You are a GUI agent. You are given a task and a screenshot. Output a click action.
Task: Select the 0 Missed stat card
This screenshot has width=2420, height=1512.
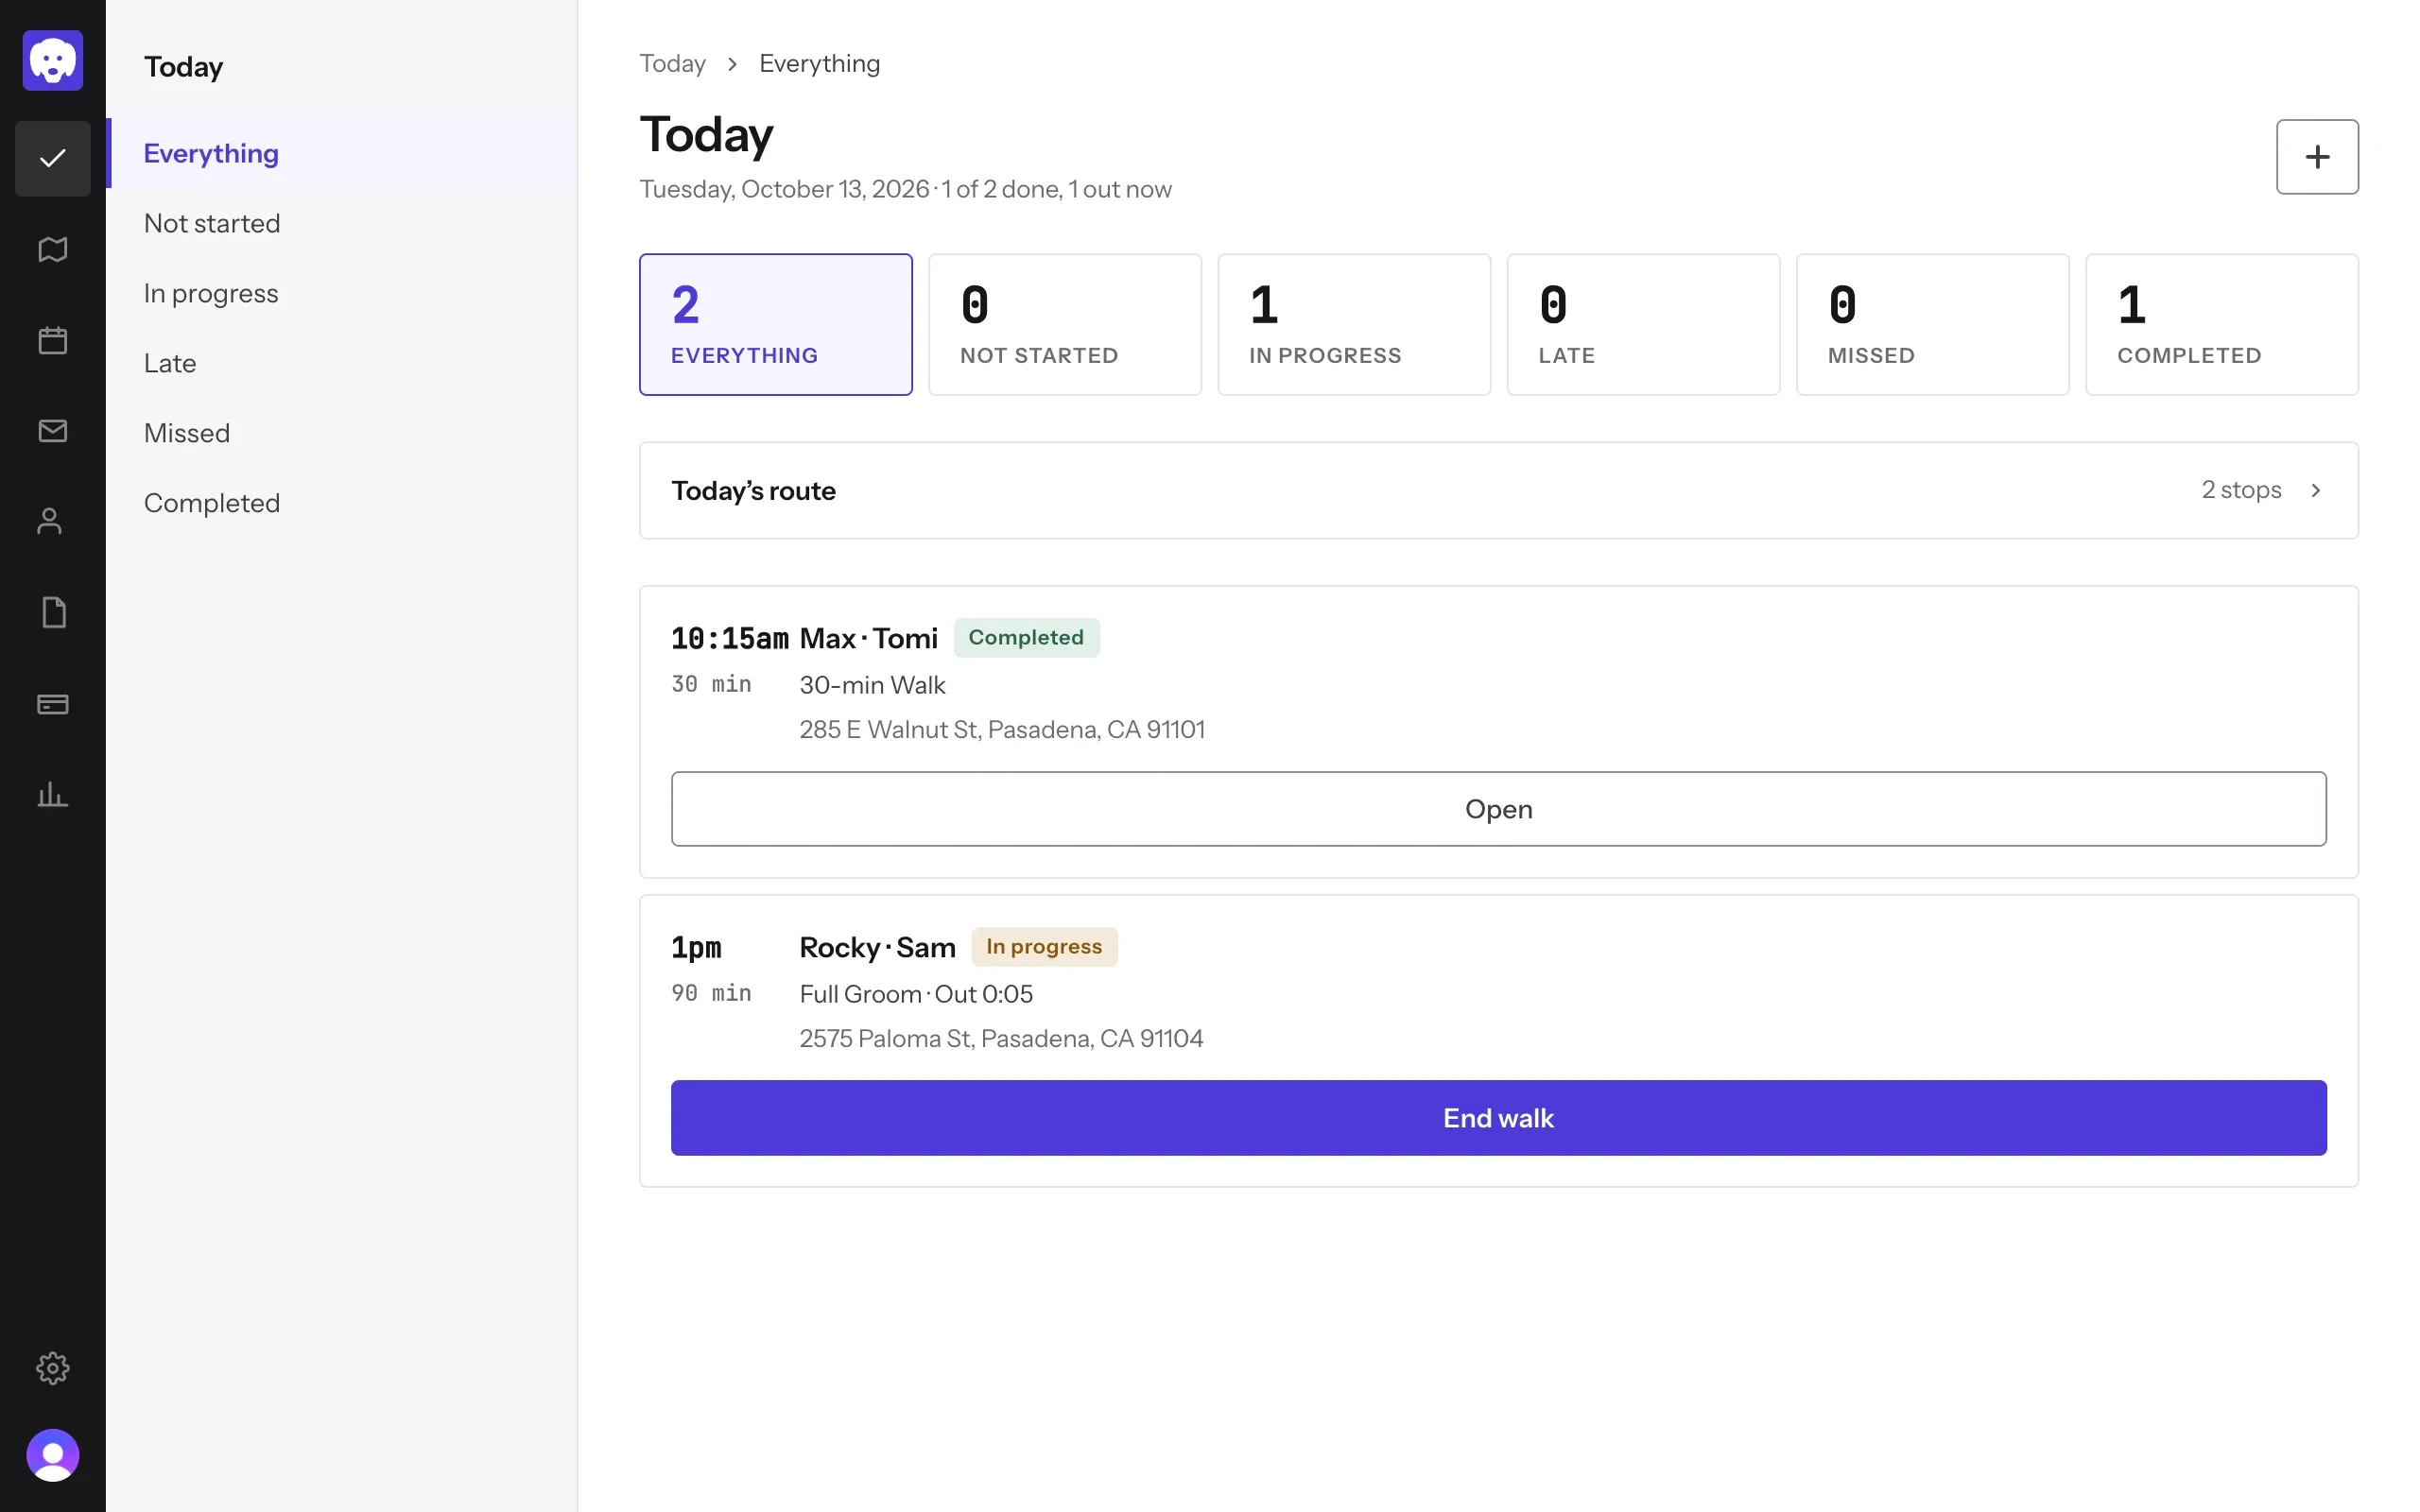1932,324
